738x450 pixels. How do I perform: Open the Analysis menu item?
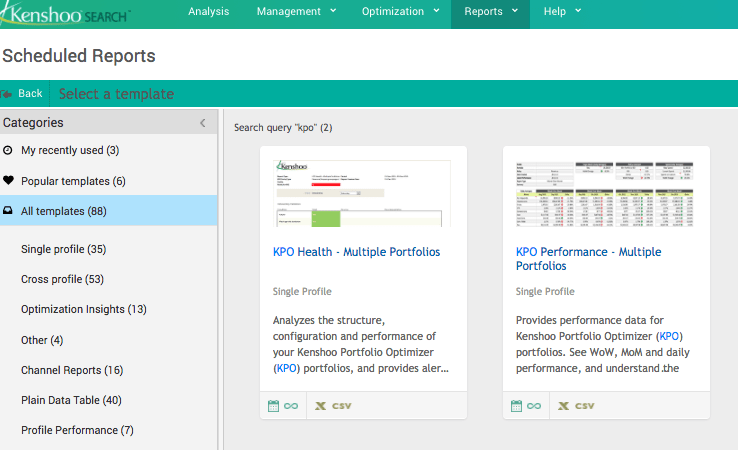tap(209, 11)
